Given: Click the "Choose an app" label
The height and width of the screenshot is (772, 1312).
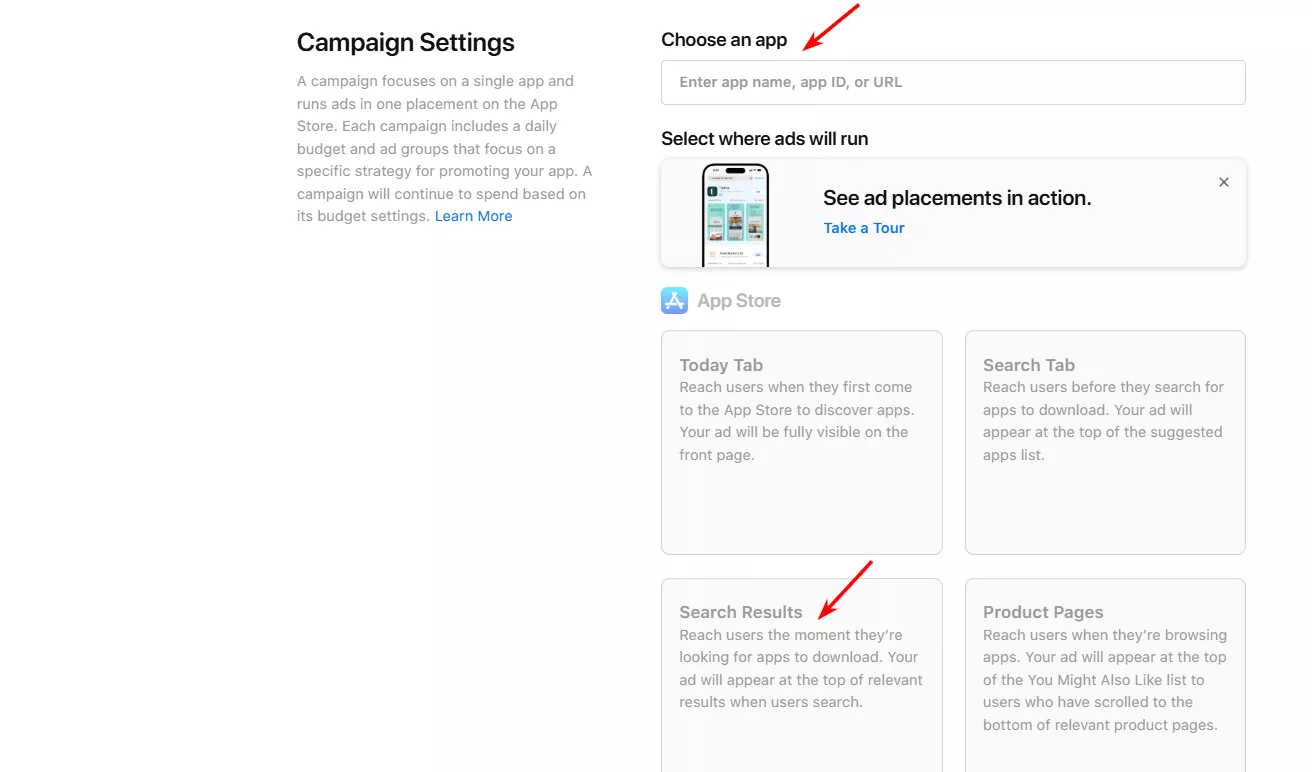Looking at the screenshot, I should 724,40.
